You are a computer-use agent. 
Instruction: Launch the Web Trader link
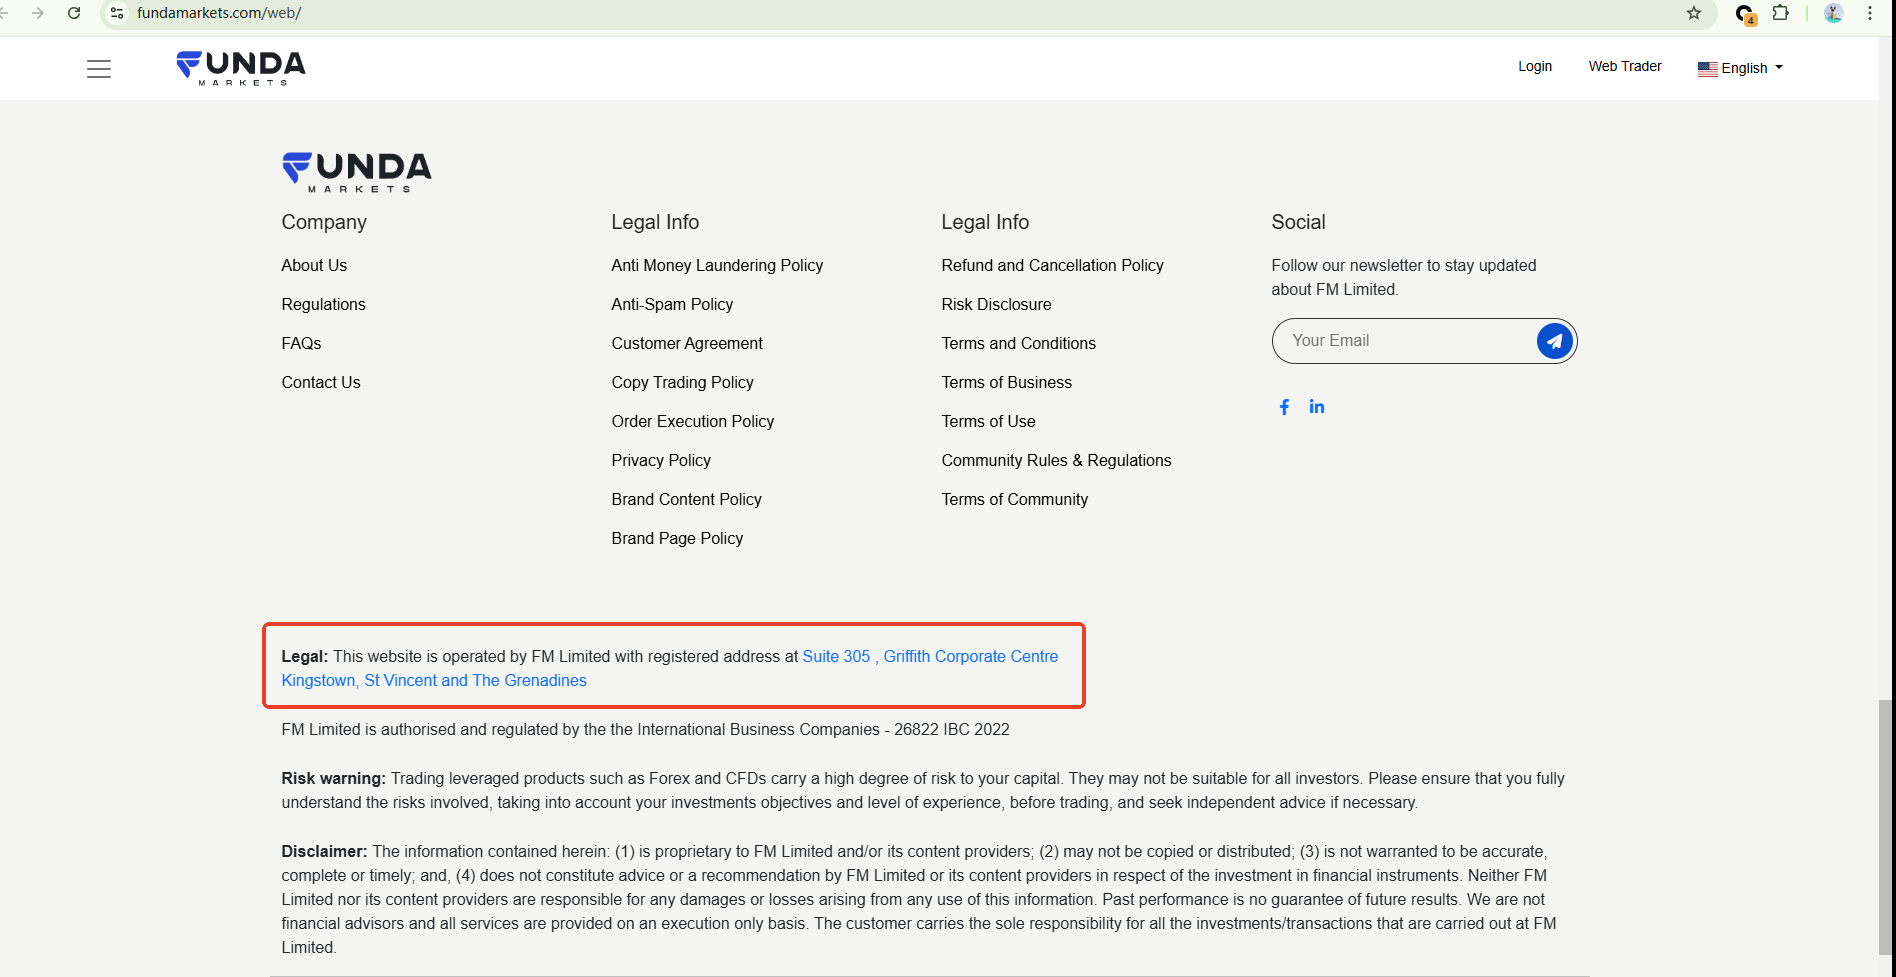tap(1625, 66)
